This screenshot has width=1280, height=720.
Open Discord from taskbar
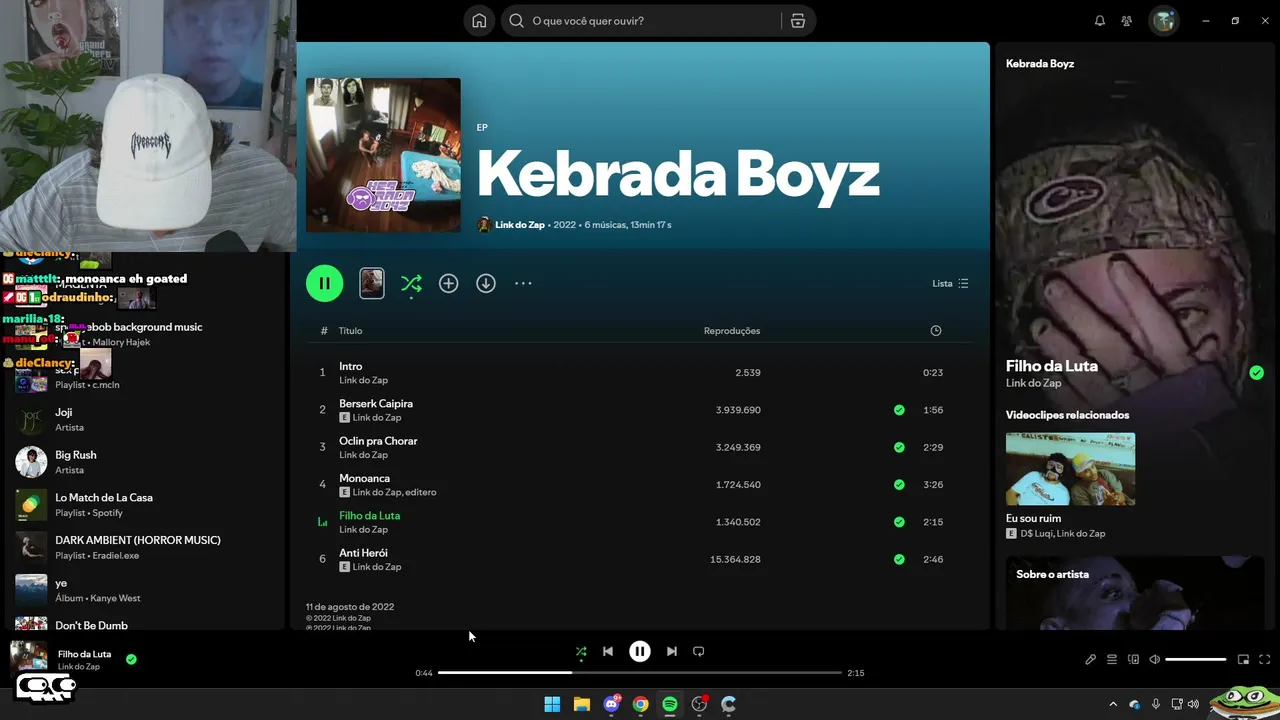[611, 704]
